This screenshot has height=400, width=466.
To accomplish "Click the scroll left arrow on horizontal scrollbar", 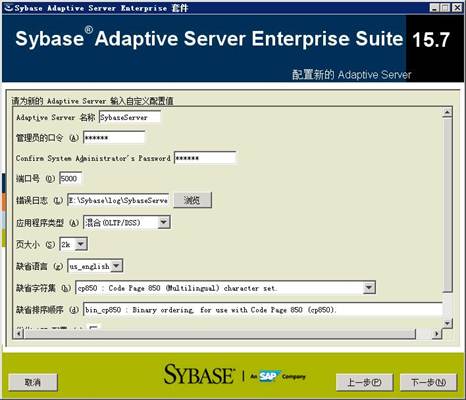I will click(x=18, y=333).
